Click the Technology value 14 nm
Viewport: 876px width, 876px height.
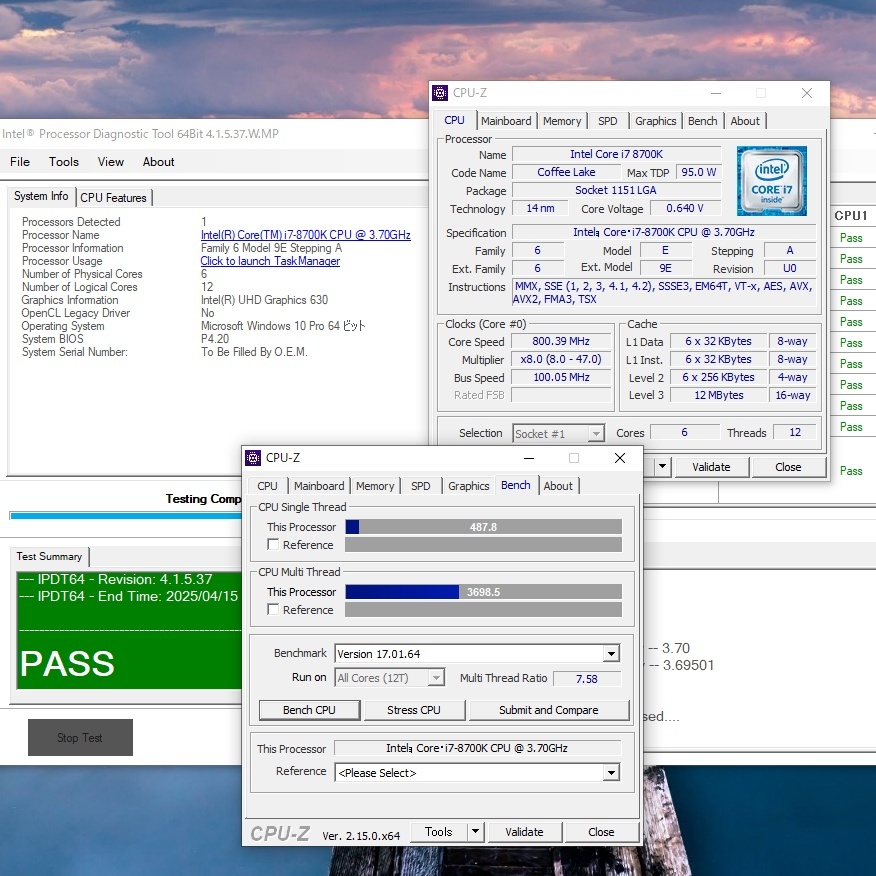click(x=540, y=208)
